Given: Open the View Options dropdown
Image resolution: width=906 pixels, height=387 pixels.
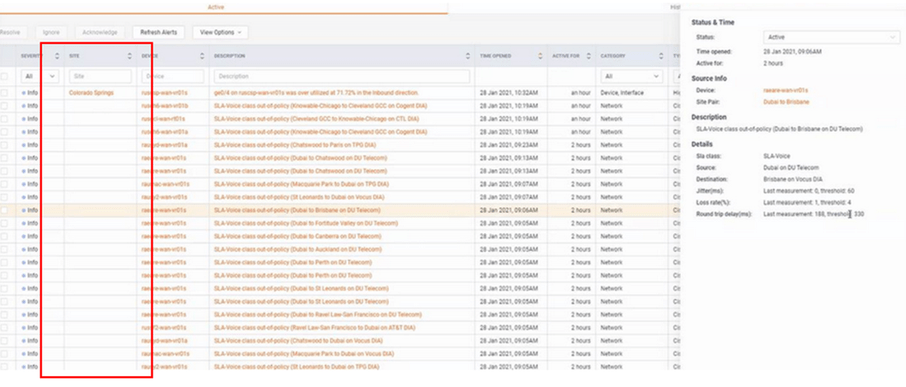Looking at the screenshot, I should [x=221, y=32].
